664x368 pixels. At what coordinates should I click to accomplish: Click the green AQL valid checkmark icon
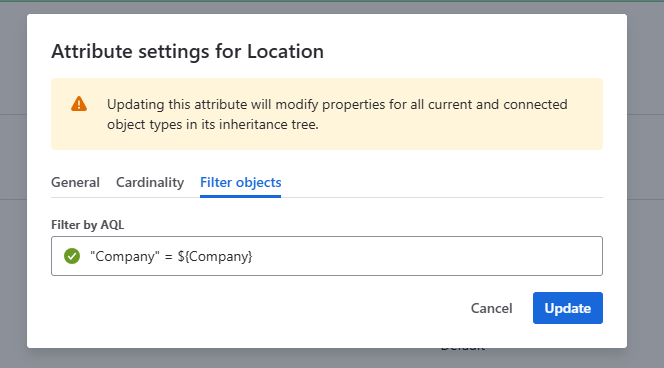click(72, 256)
